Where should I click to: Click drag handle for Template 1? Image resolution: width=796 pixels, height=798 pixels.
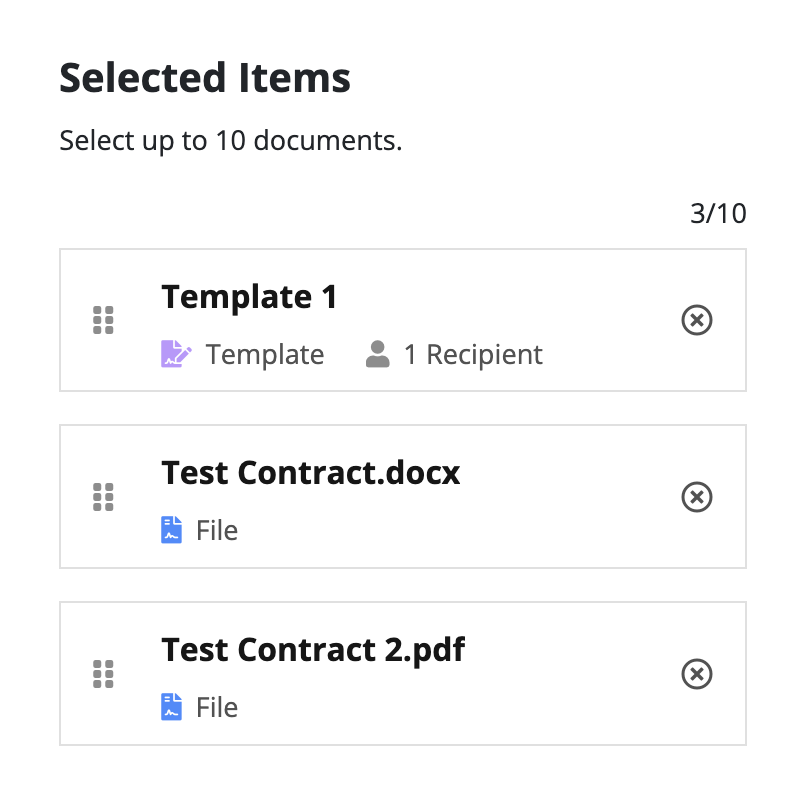(103, 320)
